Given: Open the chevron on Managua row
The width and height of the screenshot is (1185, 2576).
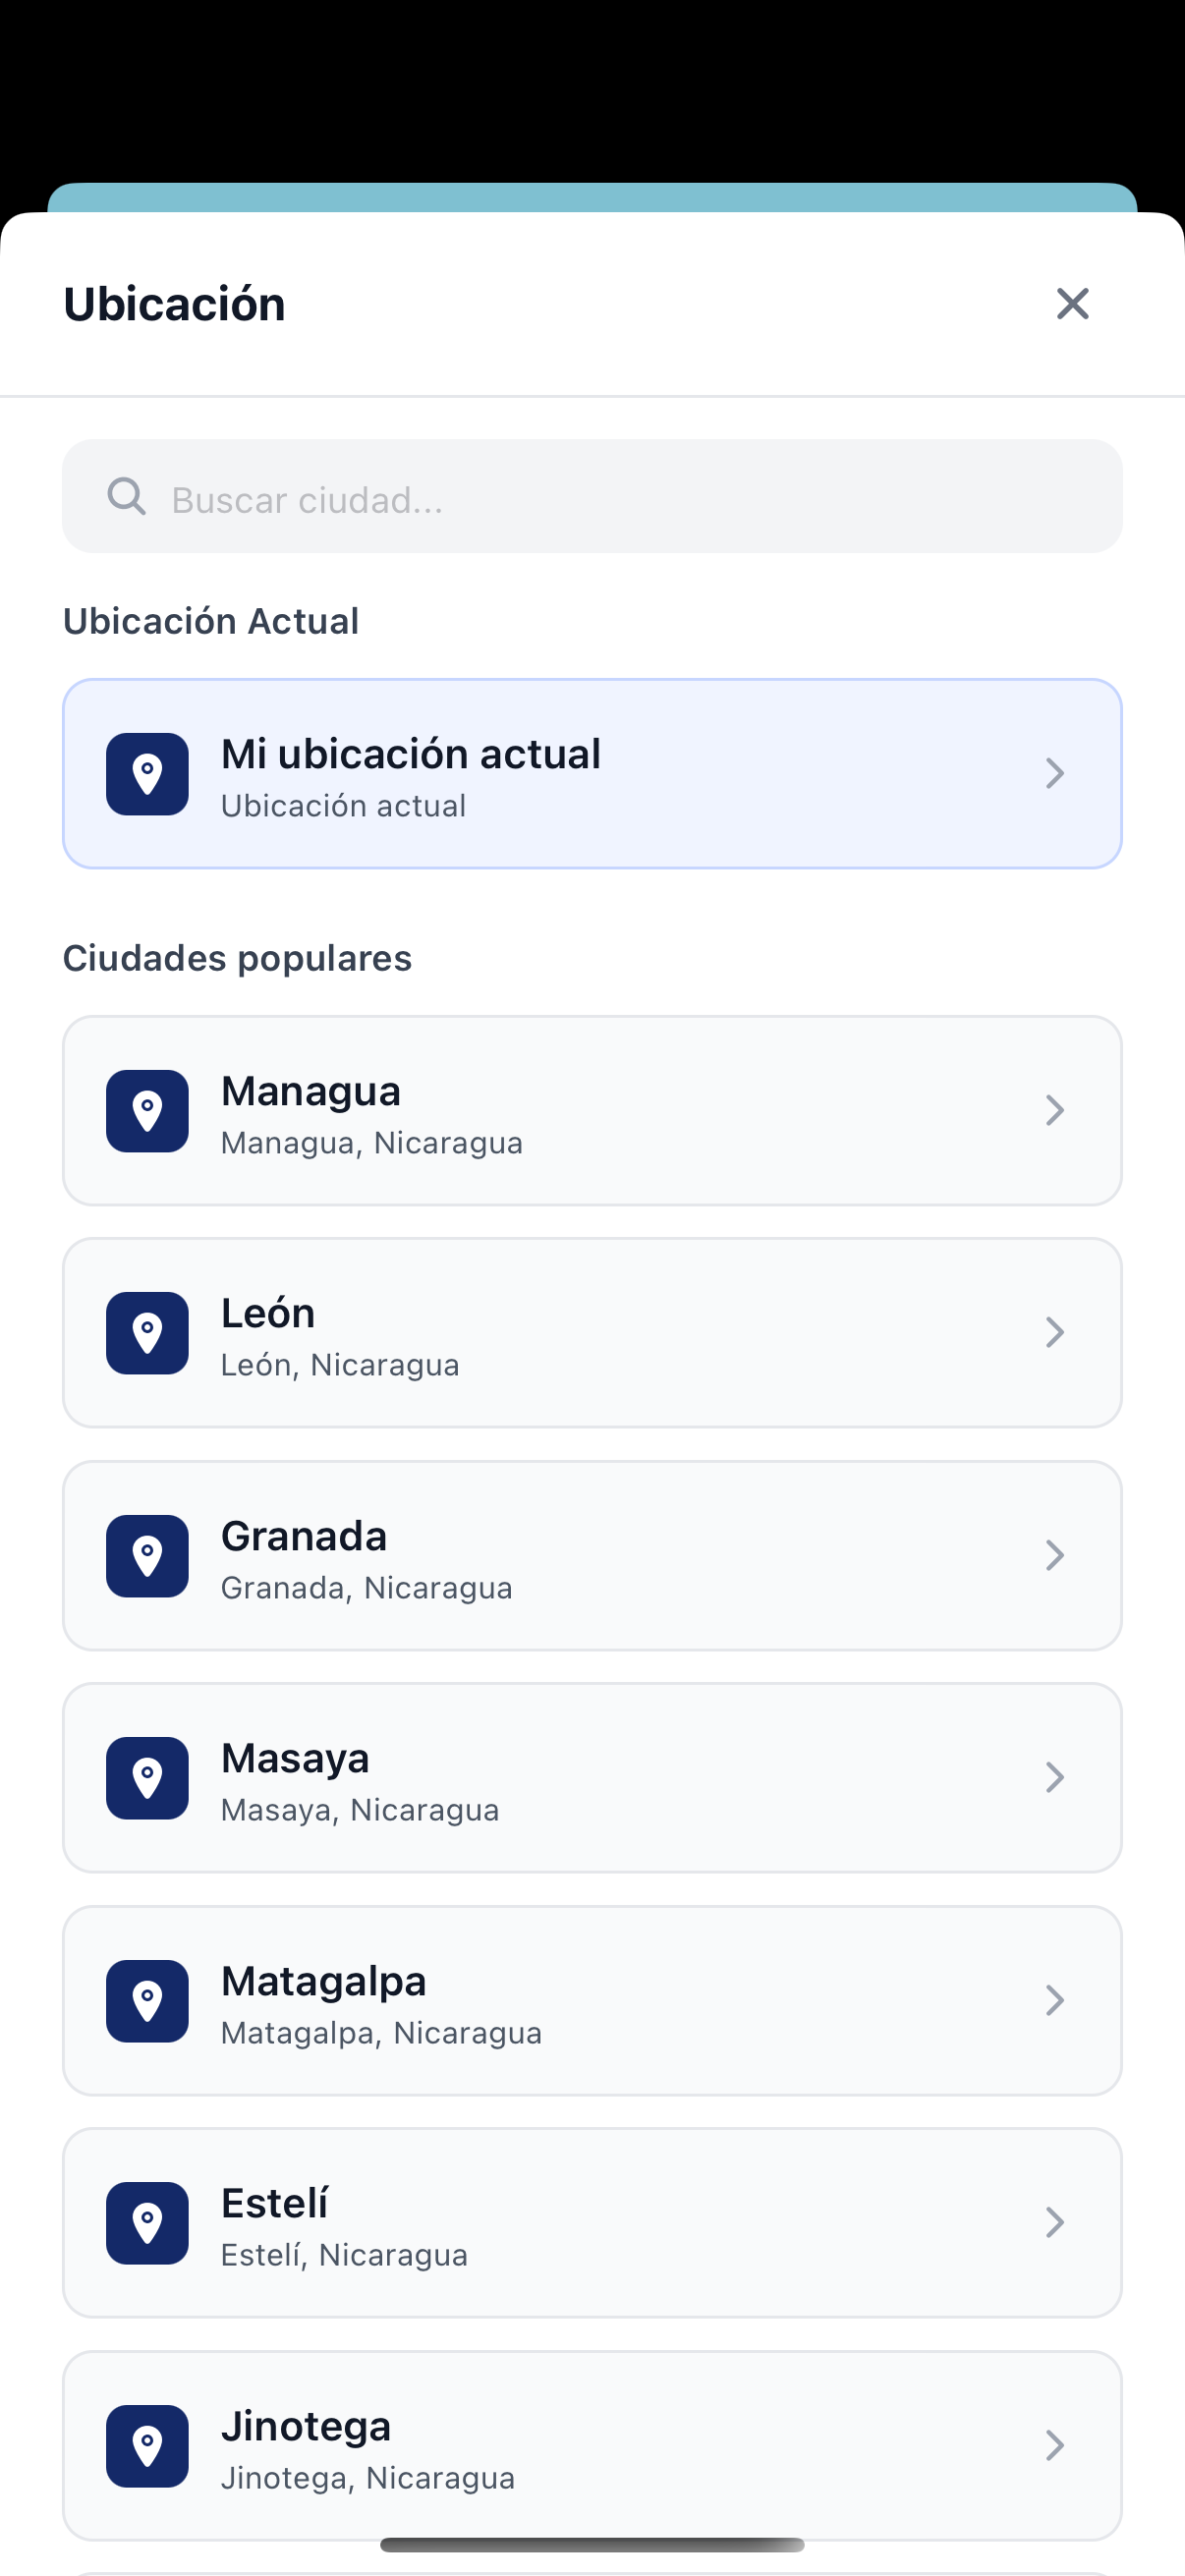Looking at the screenshot, I should [x=1054, y=1110].
